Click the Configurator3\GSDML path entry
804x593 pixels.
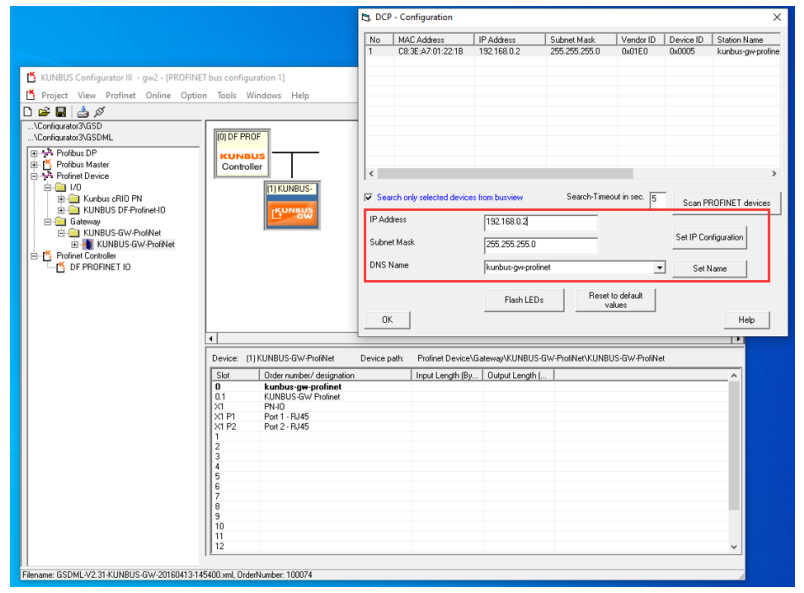[70, 137]
